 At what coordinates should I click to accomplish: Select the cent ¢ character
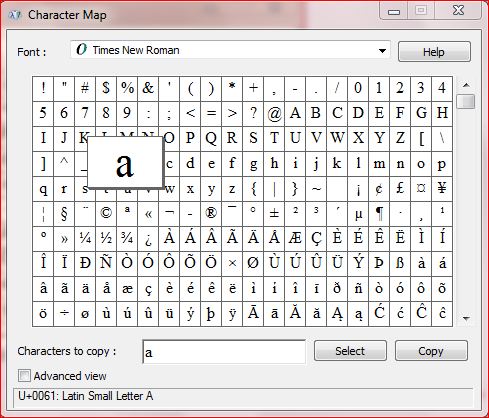point(379,189)
